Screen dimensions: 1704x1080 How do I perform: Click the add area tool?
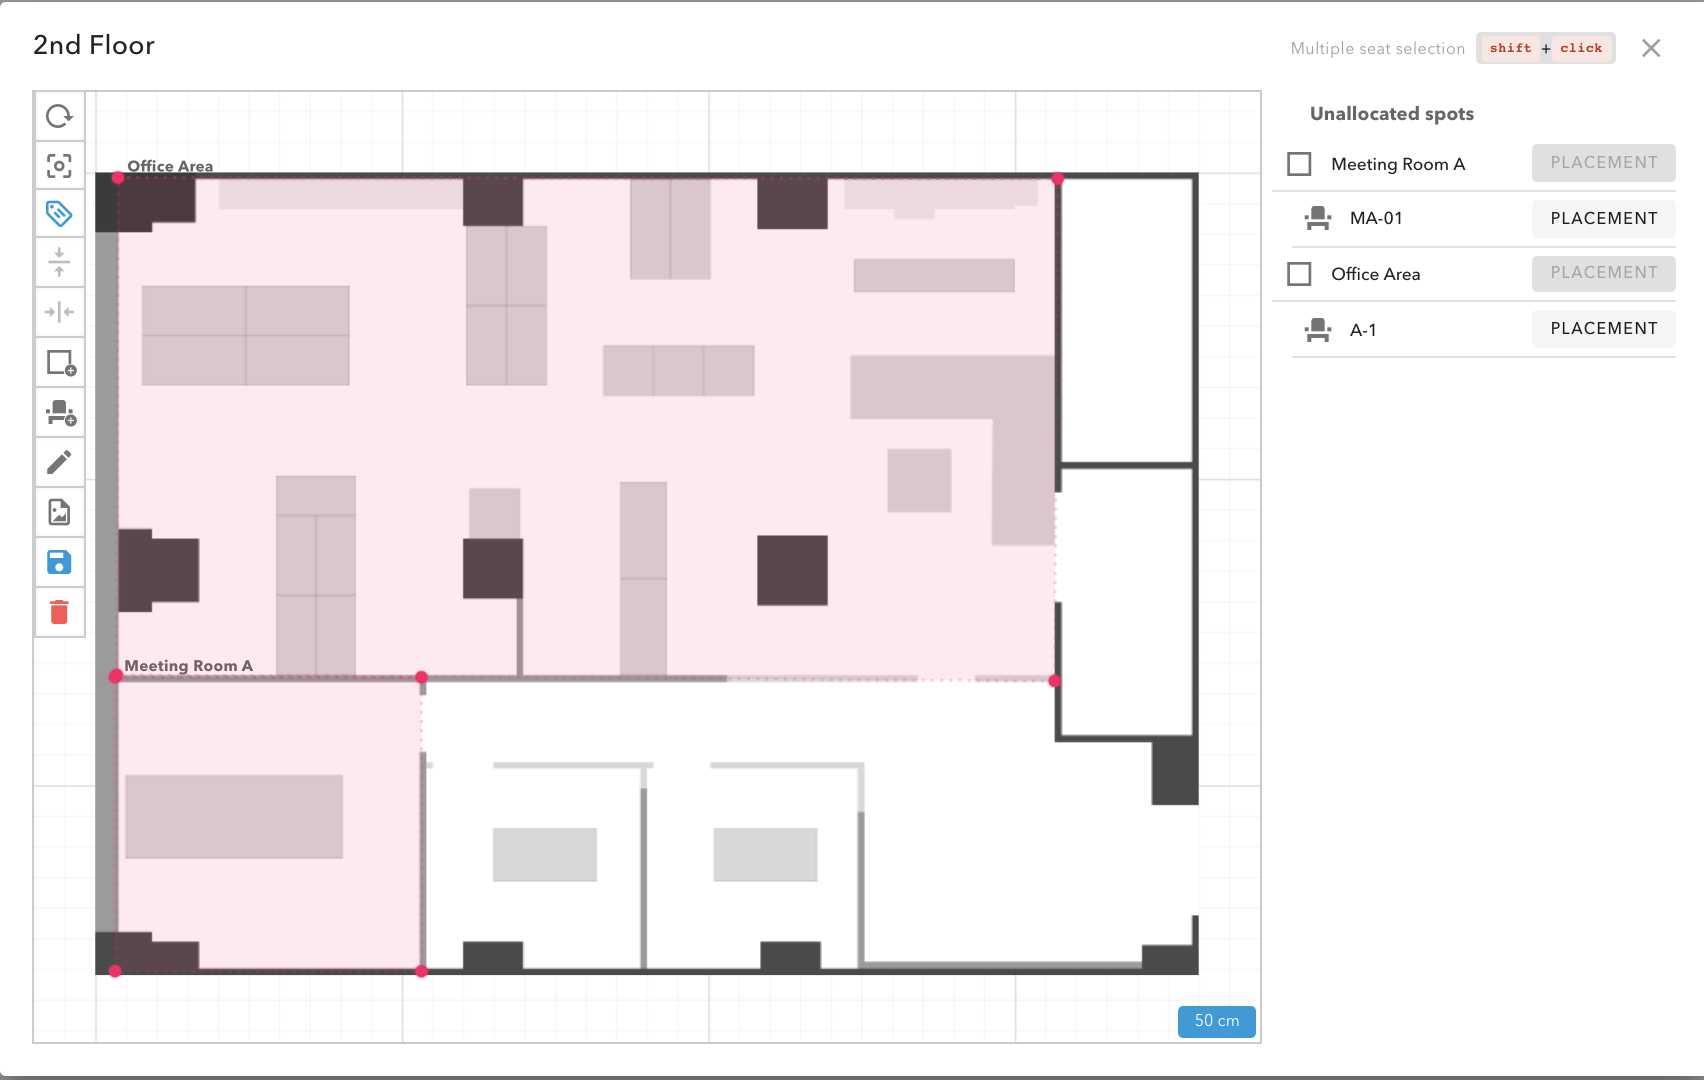point(59,362)
